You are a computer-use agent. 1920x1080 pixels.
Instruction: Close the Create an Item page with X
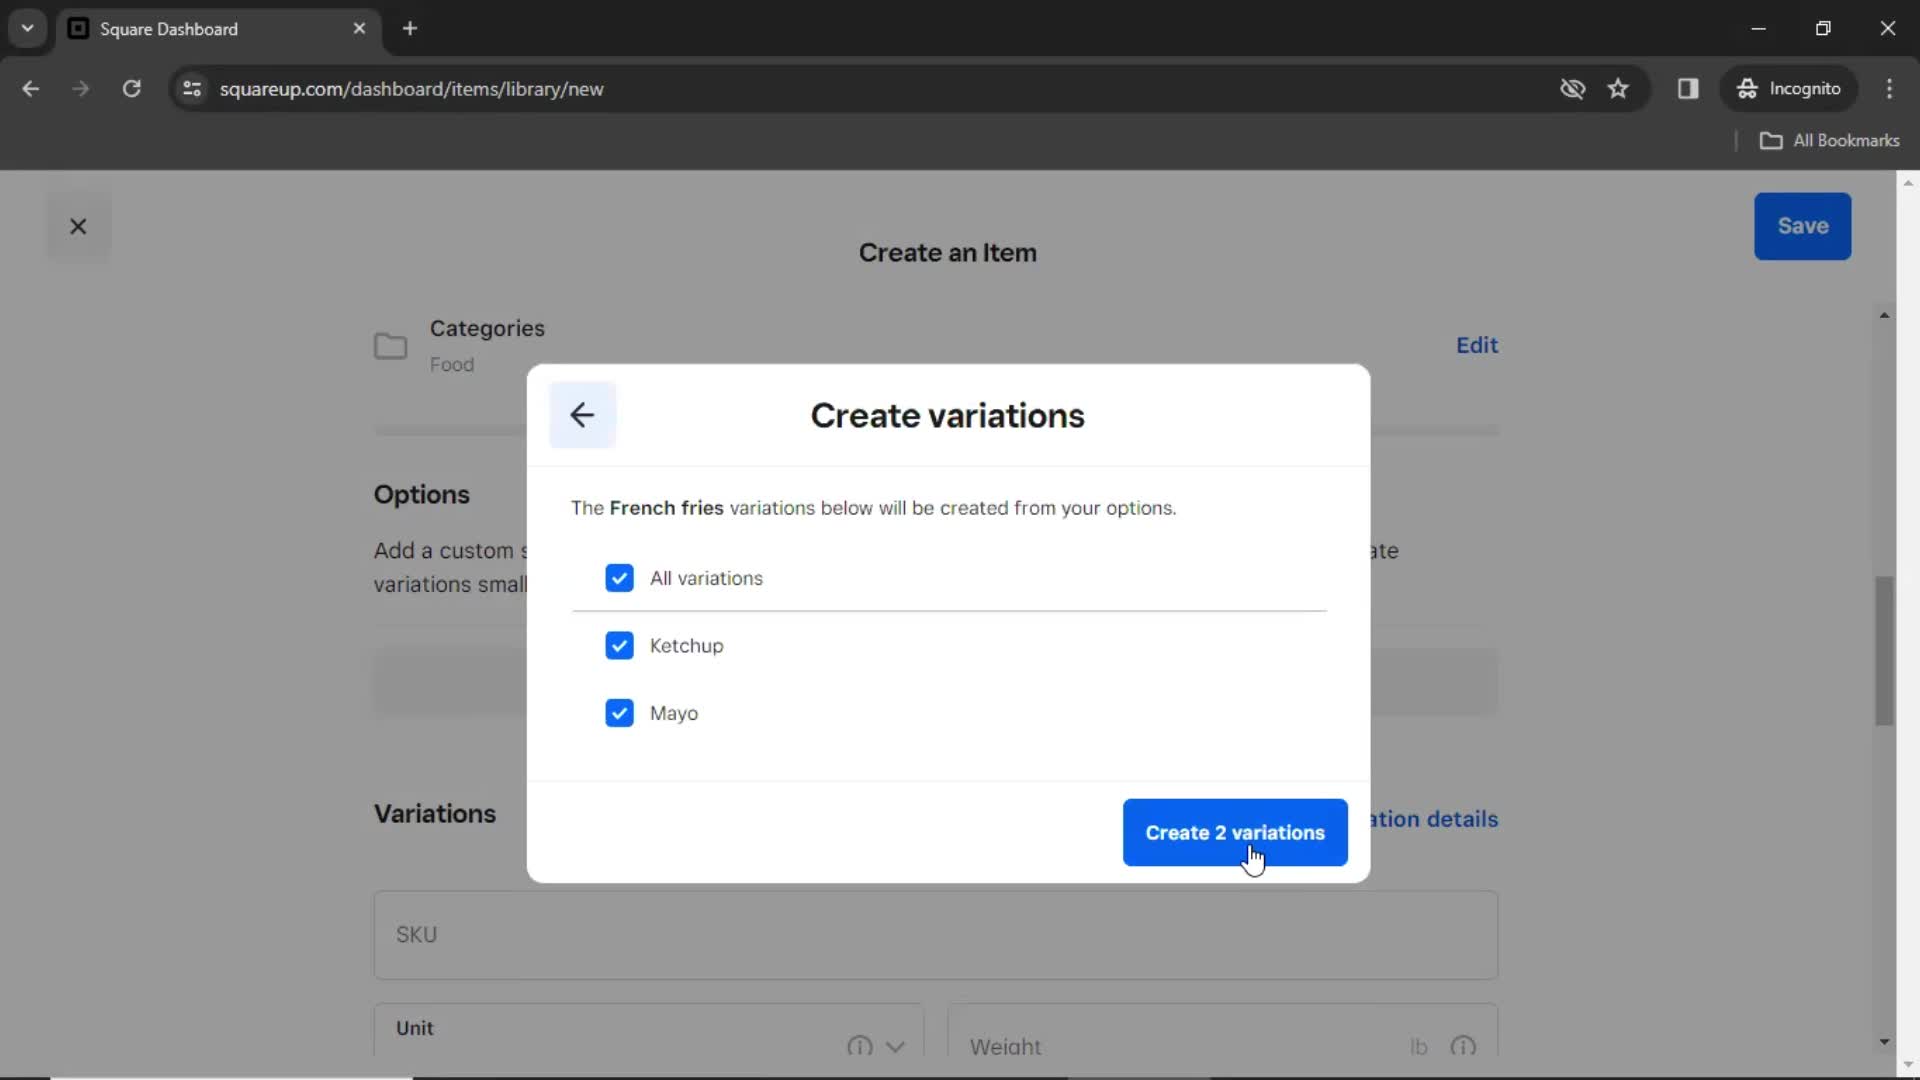click(78, 227)
